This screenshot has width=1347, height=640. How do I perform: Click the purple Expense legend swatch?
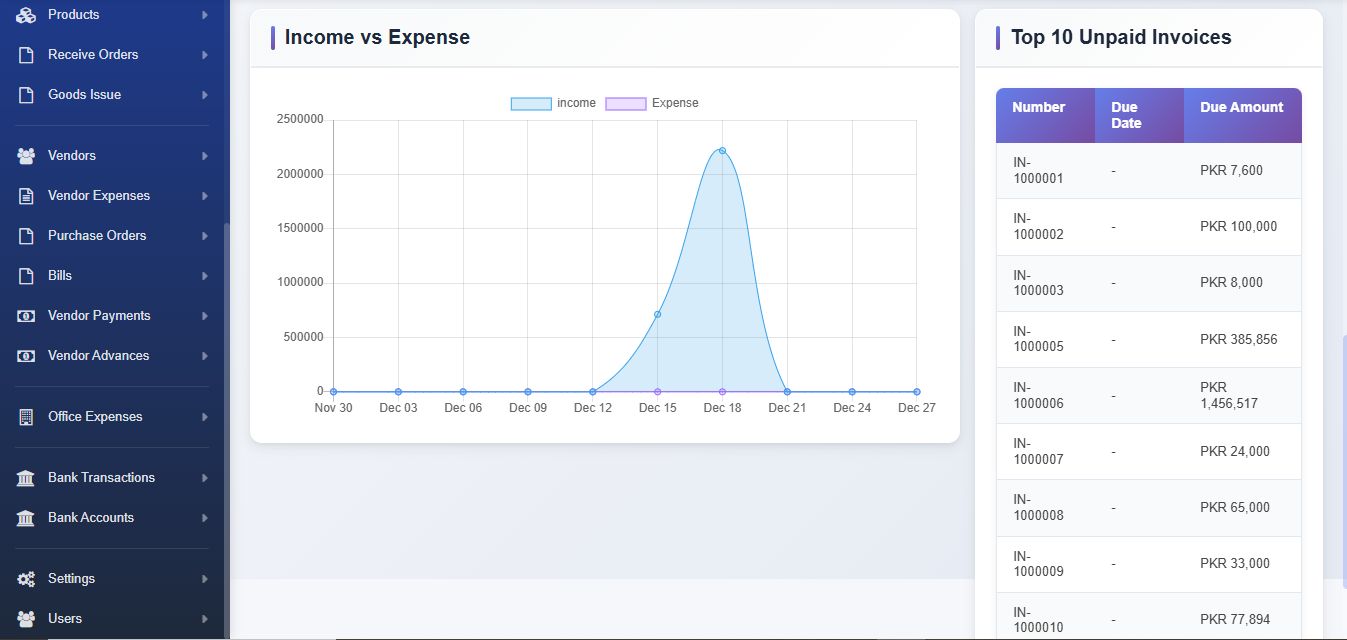click(x=626, y=104)
